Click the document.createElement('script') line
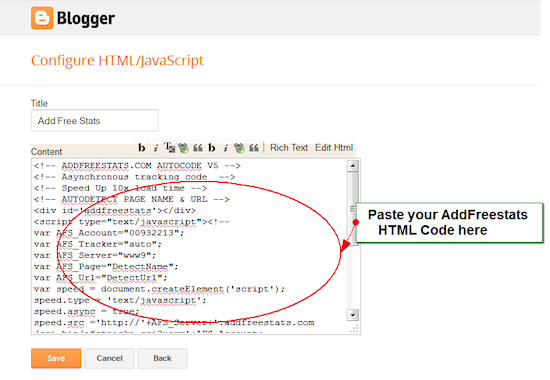The height and width of the screenshot is (380, 550). tap(160, 289)
